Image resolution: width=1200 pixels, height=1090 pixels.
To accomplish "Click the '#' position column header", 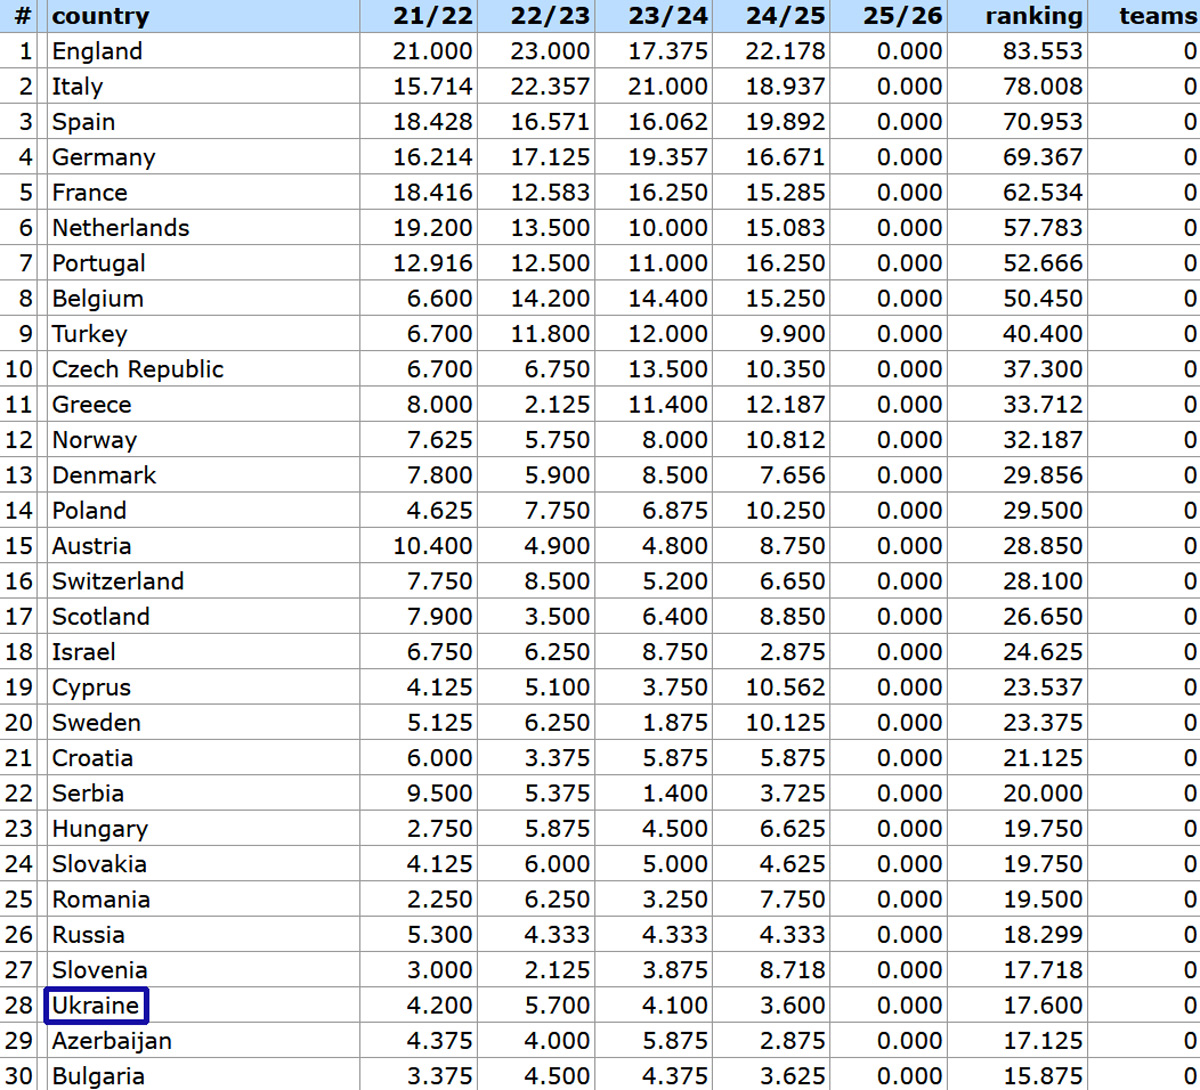I will (x=23, y=16).
